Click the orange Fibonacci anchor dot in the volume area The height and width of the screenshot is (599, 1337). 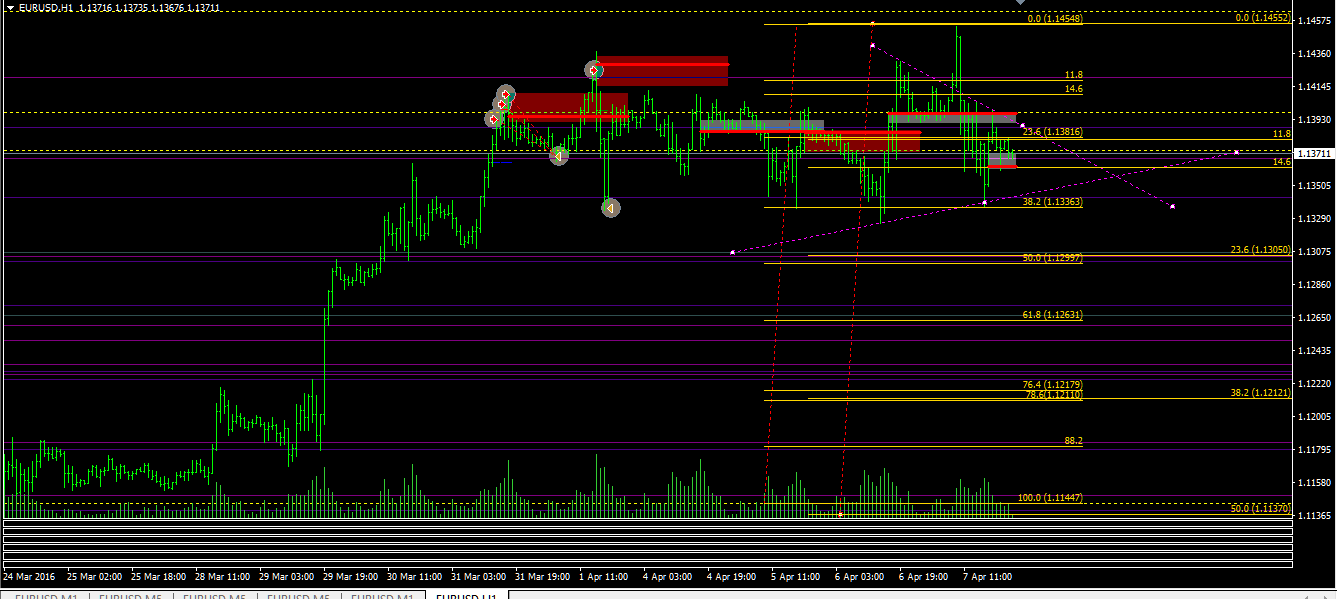pos(841,514)
